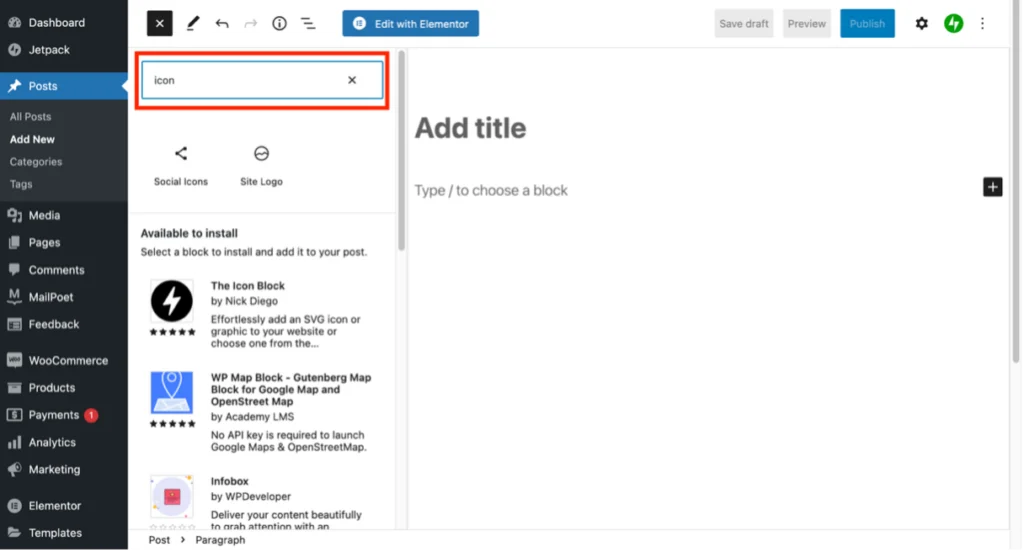The image size is (1024, 552).
Task: Open the three-dot options menu
Action: (982, 24)
